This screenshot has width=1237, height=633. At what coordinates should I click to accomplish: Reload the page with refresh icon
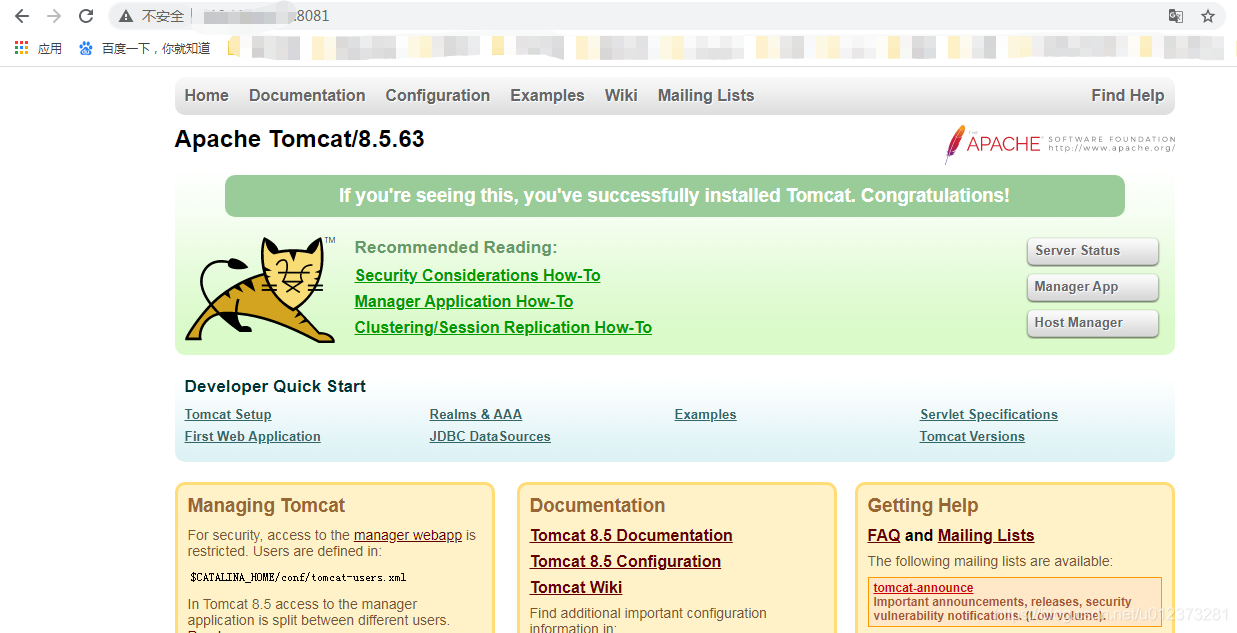pos(86,16)
